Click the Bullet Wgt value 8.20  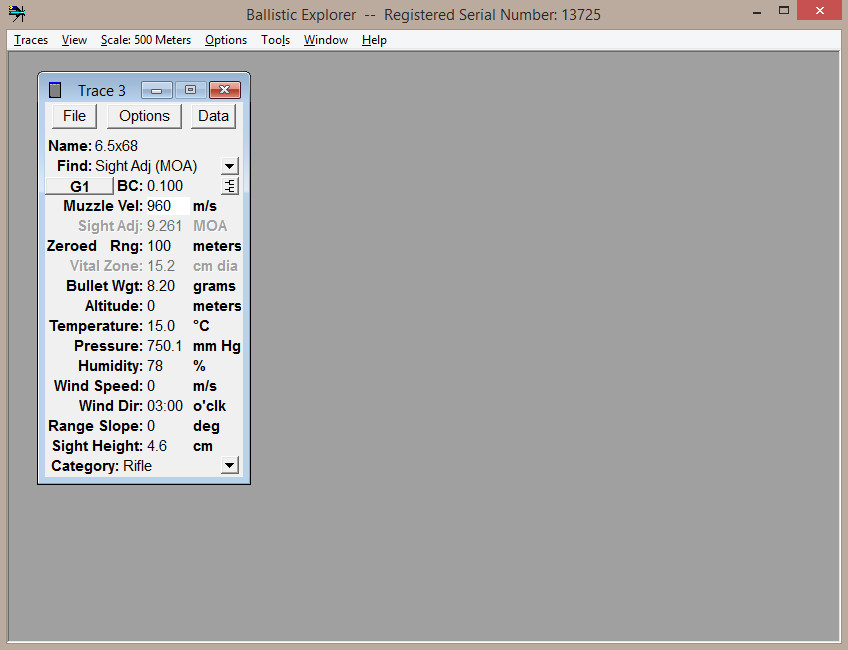pyautogui.click(x=161, y=286)
